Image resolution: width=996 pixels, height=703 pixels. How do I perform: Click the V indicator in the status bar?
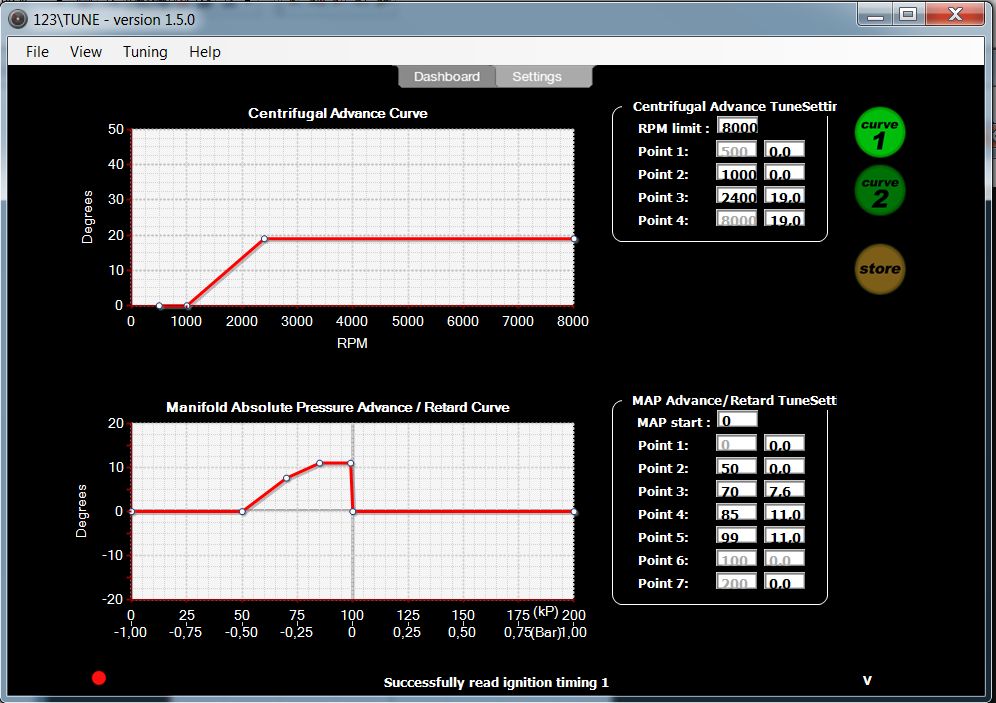(x=867, y=681)
